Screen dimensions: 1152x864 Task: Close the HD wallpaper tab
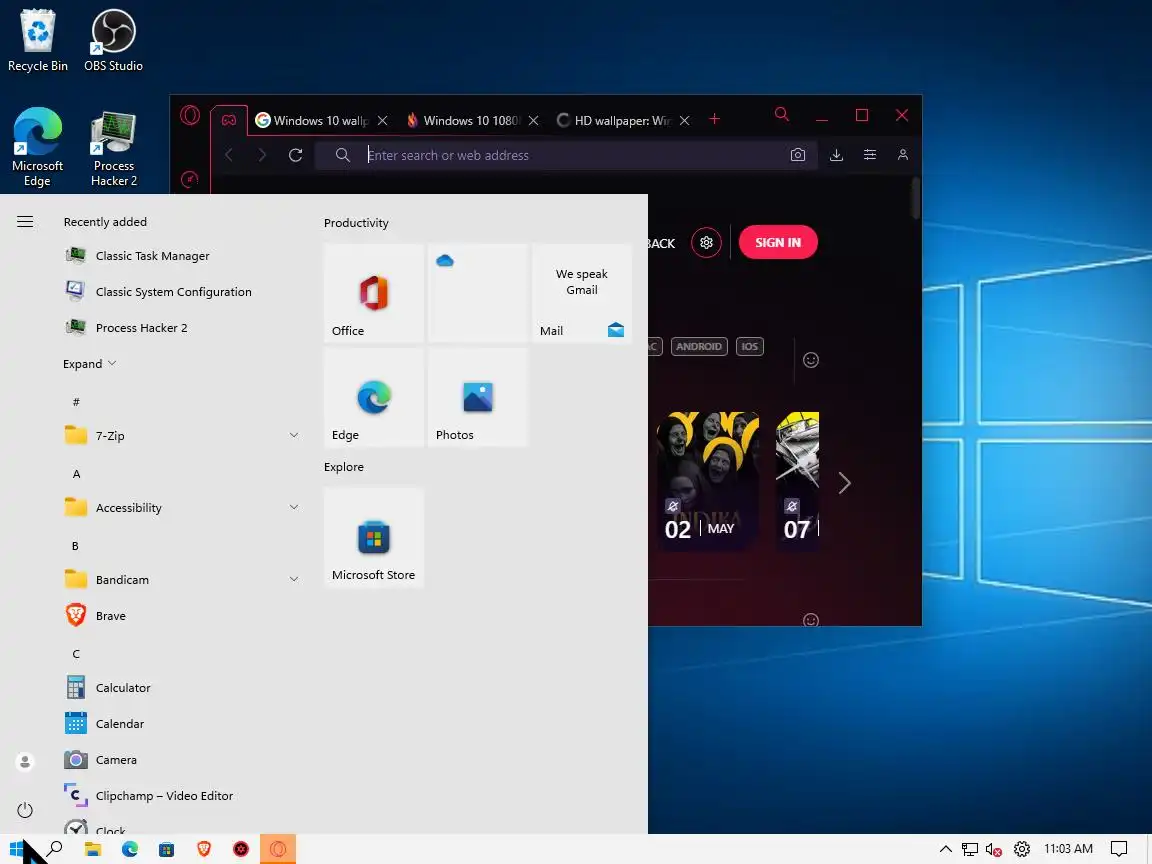684,120
